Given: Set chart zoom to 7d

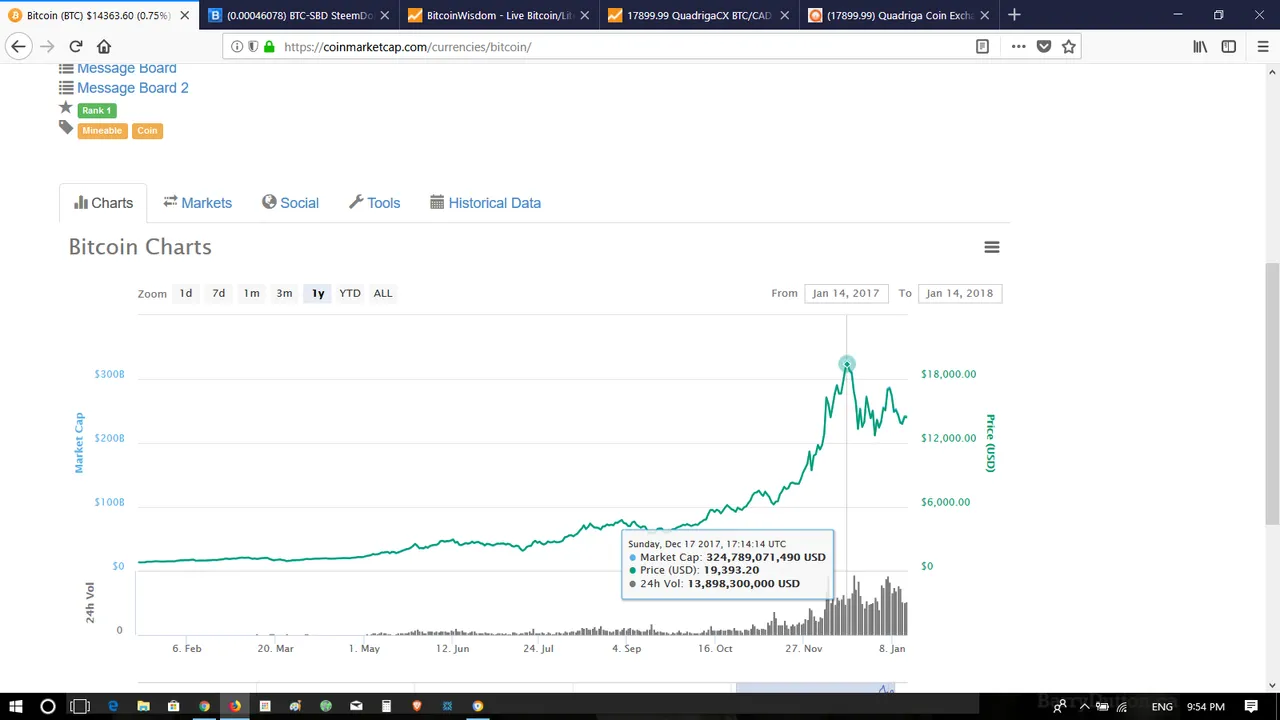Looking at the screenshot, I should pos(219,293).
